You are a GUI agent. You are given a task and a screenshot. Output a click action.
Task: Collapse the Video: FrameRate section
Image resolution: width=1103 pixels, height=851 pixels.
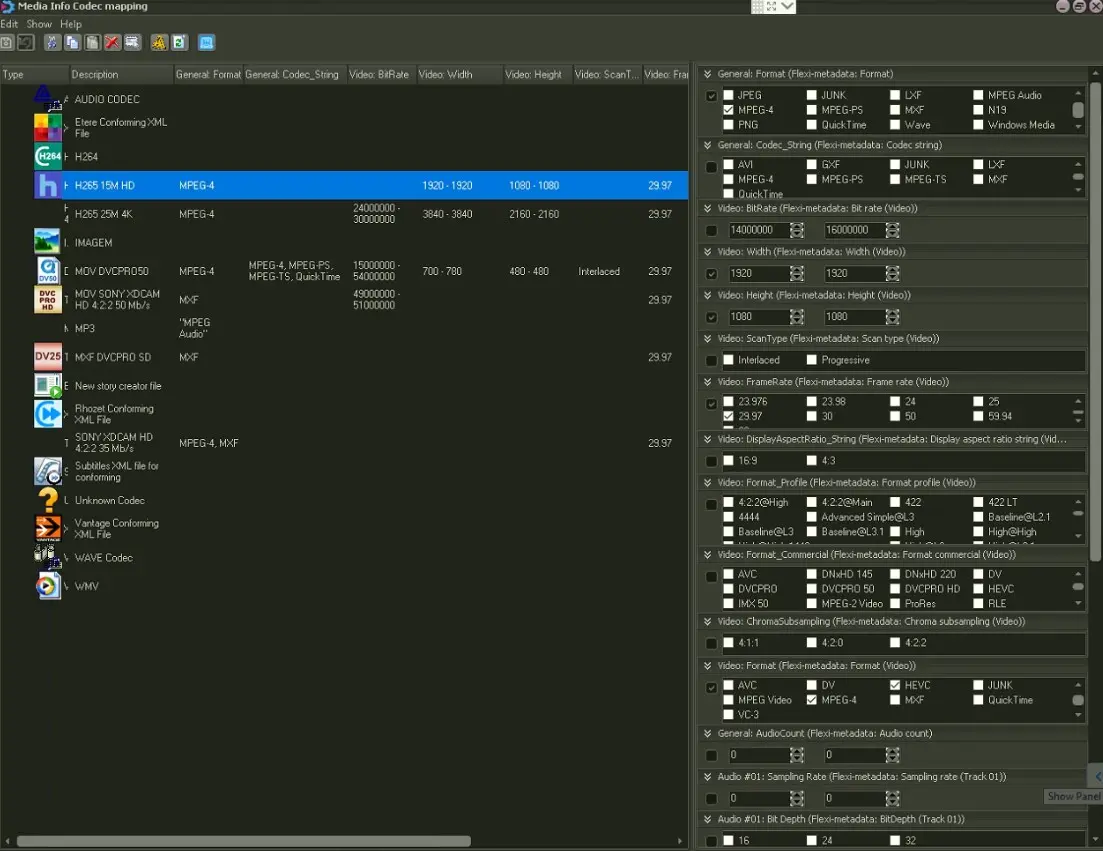708,382
